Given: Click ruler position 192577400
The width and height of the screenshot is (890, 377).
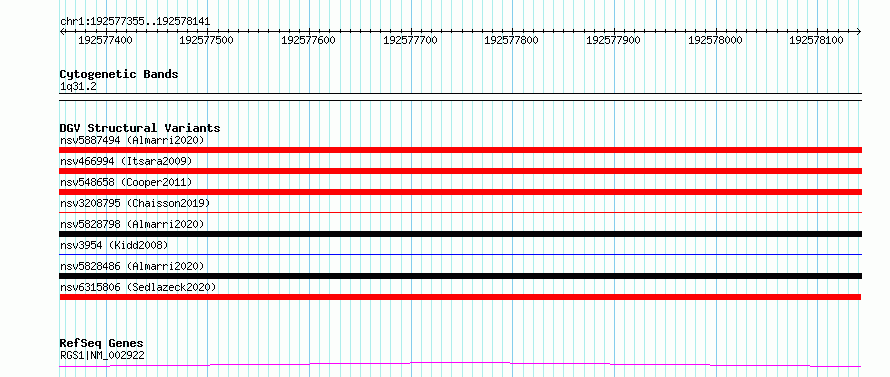Looking at the screenshot, I should tap(105, 40).
